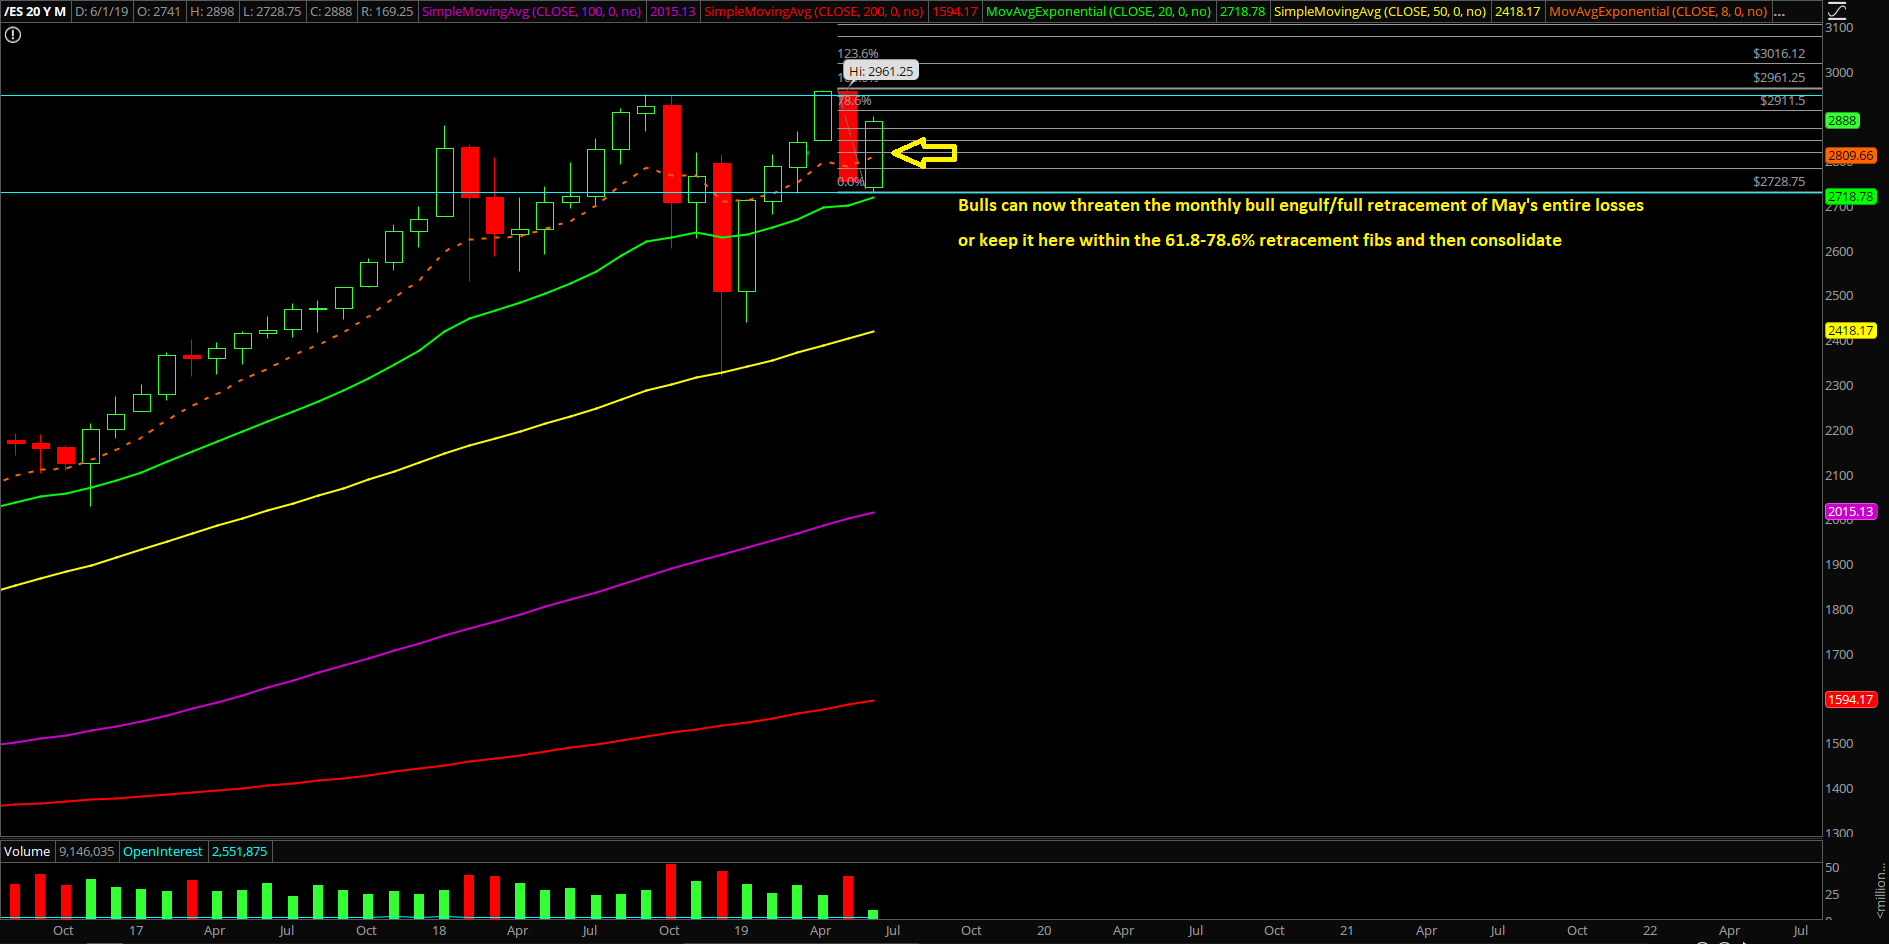
Task: Click the 1800 price axis label
Action: [1839, 609]
